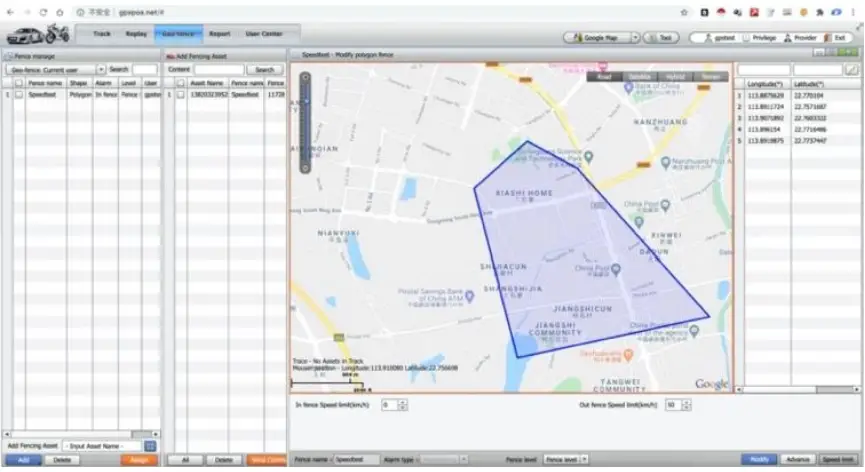
Task: Tick the checkbox for the Speedtest fence row
Action: (19, 95)
